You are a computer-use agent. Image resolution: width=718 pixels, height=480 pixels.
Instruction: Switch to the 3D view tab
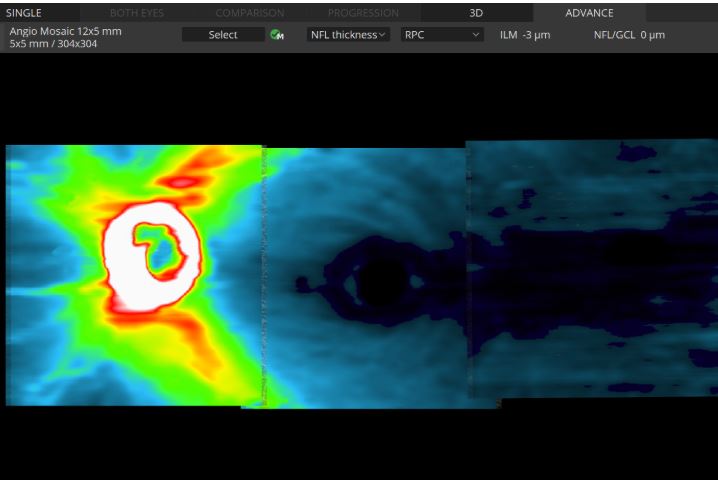click(x=477, y=13)
